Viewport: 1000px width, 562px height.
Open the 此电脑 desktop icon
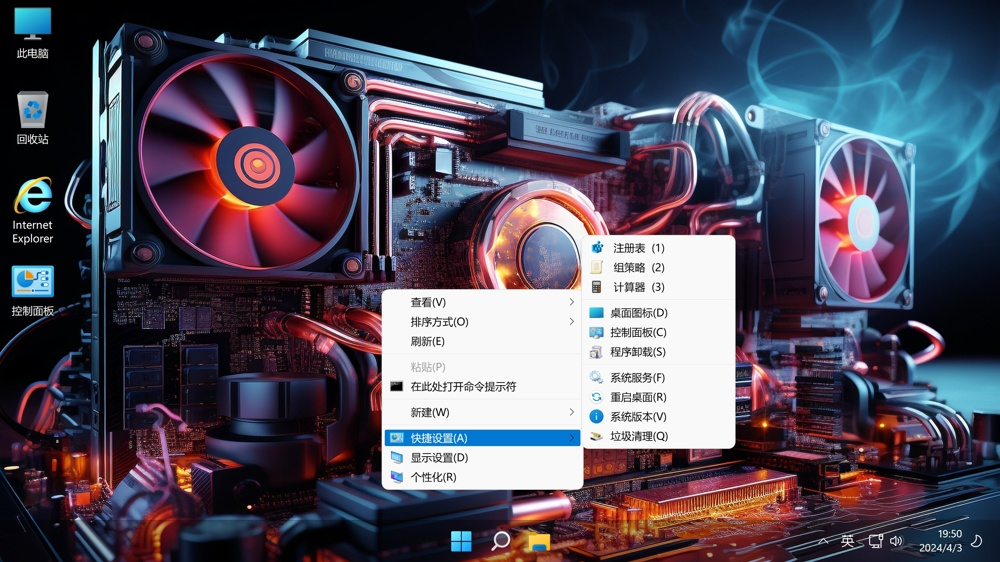32,32
